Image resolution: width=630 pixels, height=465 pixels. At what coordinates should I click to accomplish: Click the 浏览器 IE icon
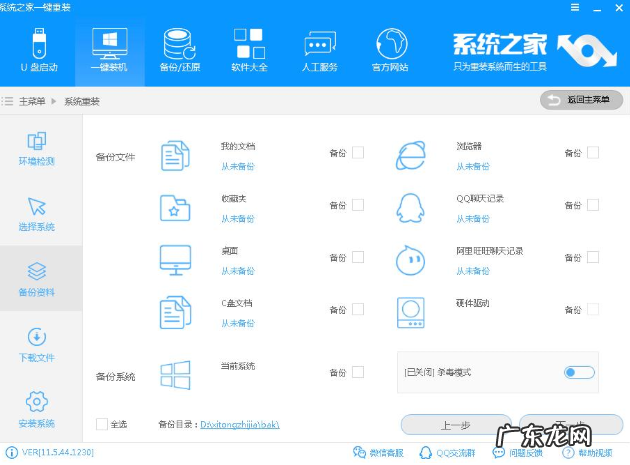pyautogui.click(x=411, y=156)
